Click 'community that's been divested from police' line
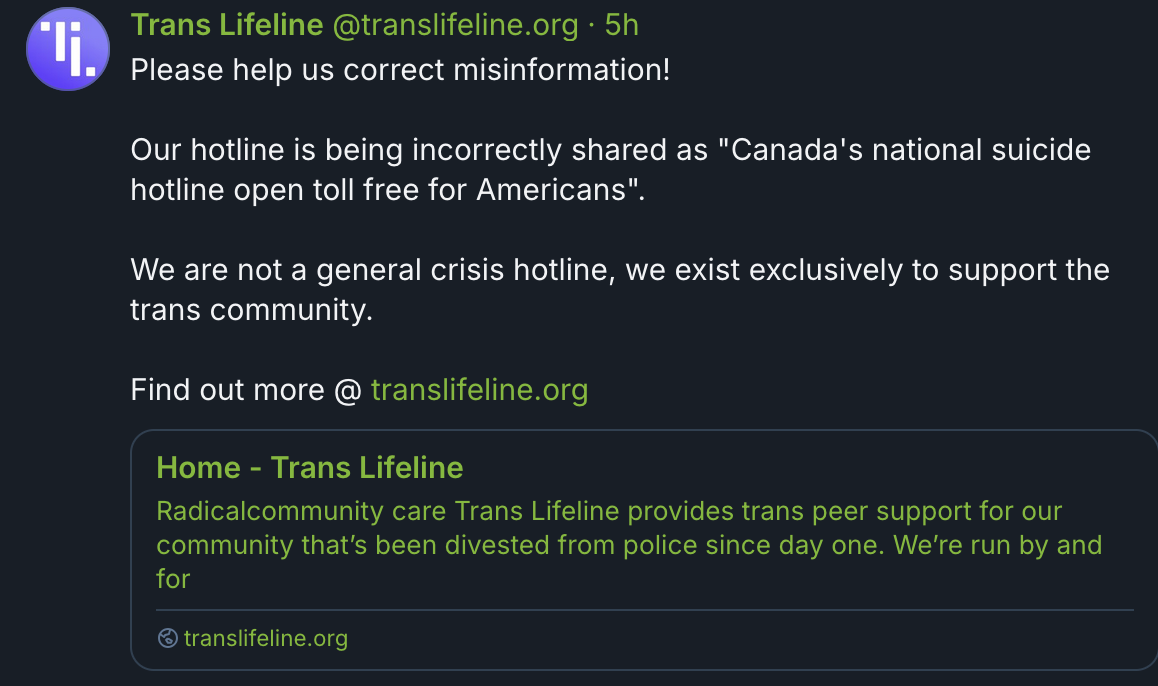The image size is (1158, 686). coord(520,545)
